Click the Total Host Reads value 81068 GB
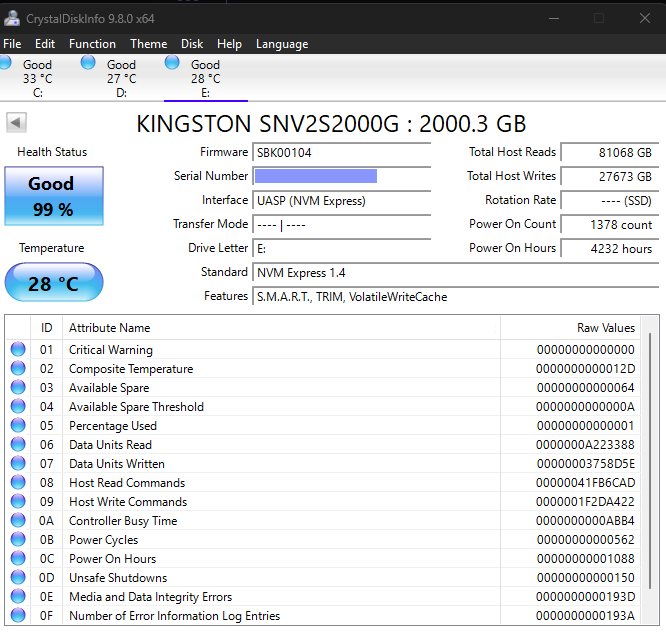Image resolution: width=666 pixels, height=632 pixels. (x=610, y=152)
